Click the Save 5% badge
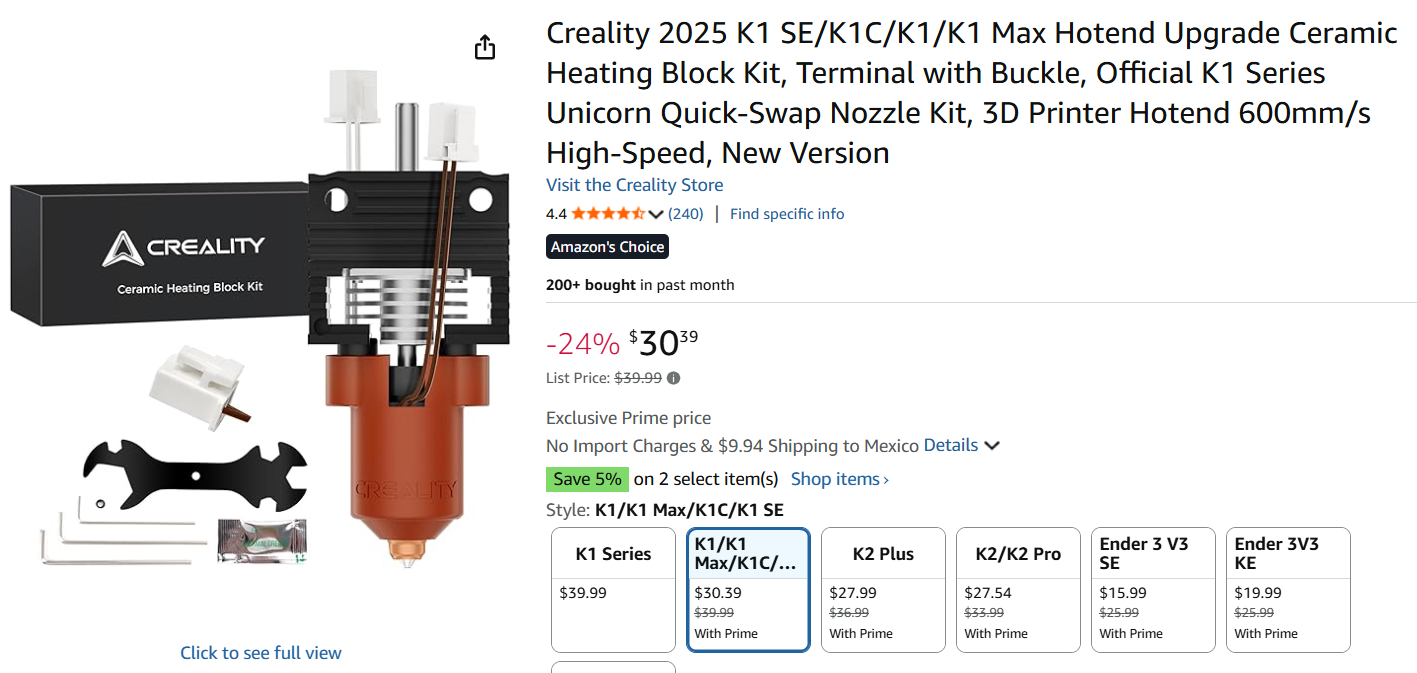The image size is (1417, 673). [x=587, y=479]
